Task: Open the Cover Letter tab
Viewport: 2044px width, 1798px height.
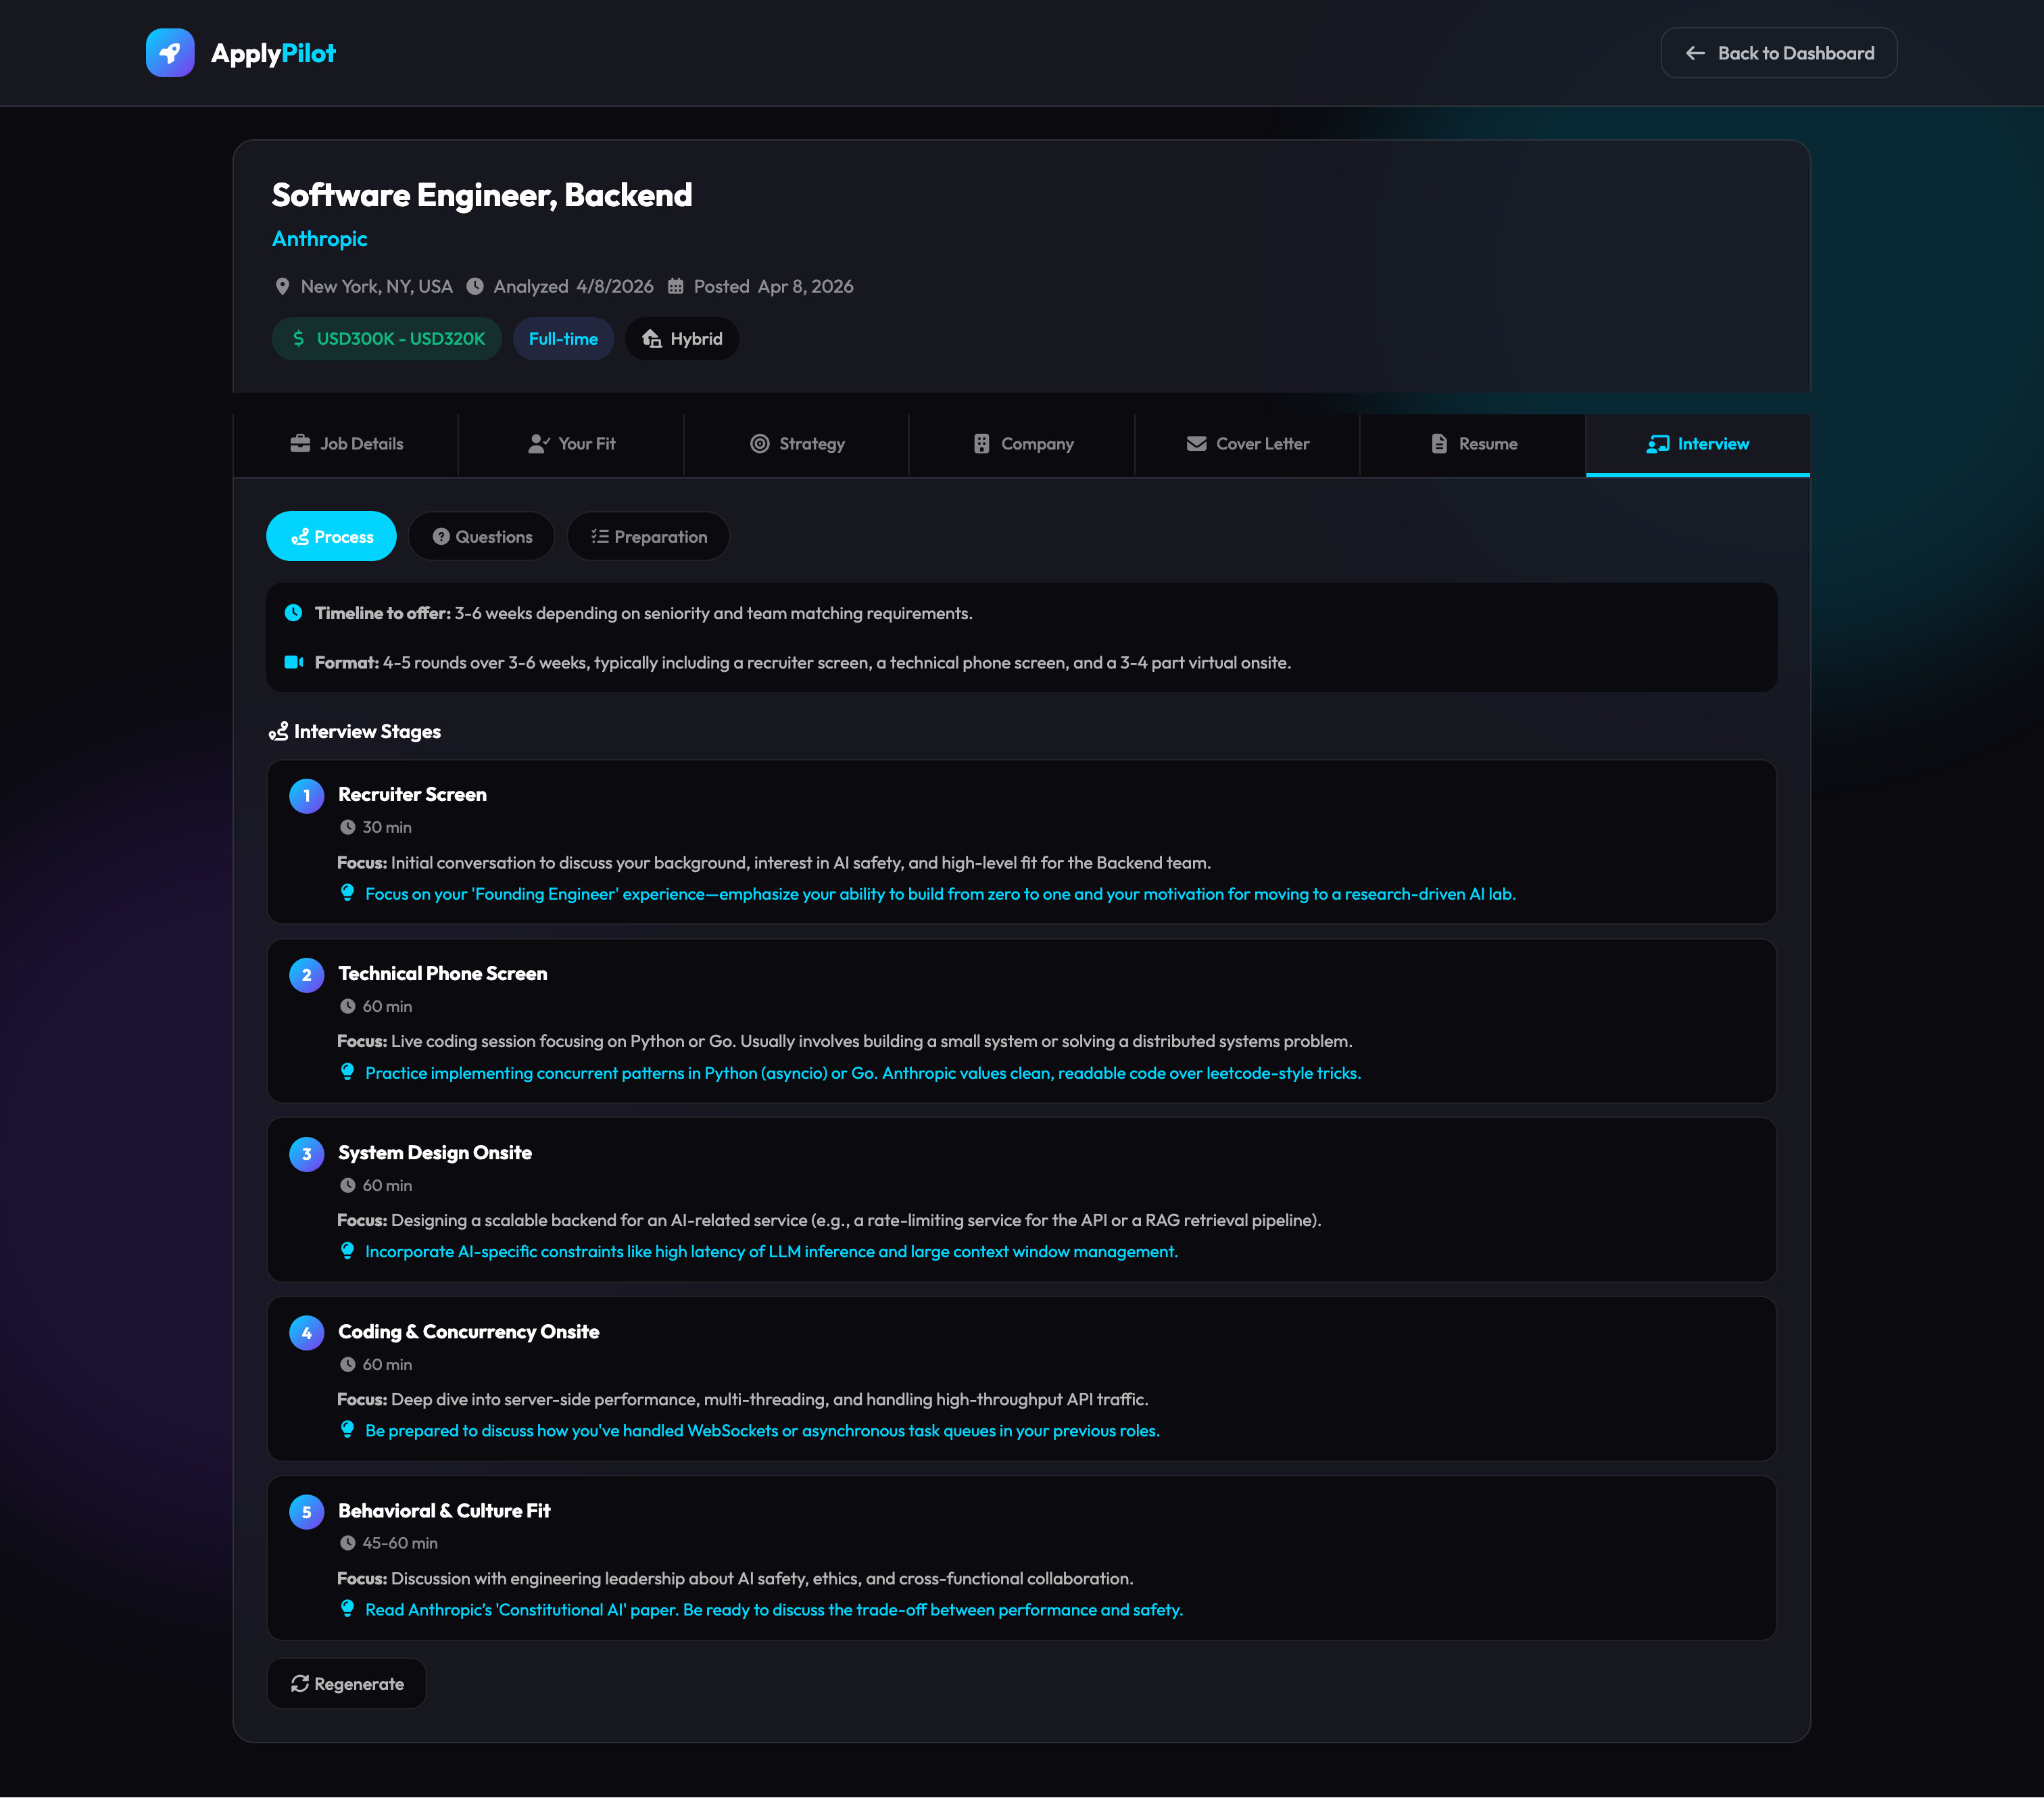Action: click(1248, 444)
